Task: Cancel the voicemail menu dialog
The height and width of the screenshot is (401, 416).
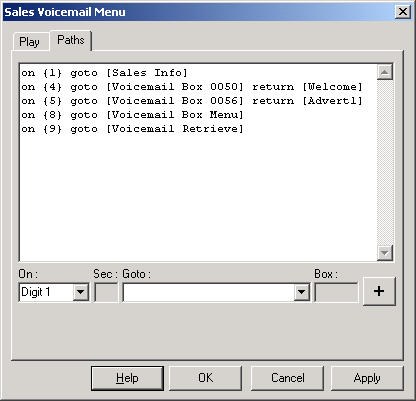Action: [x=287, y=378]
